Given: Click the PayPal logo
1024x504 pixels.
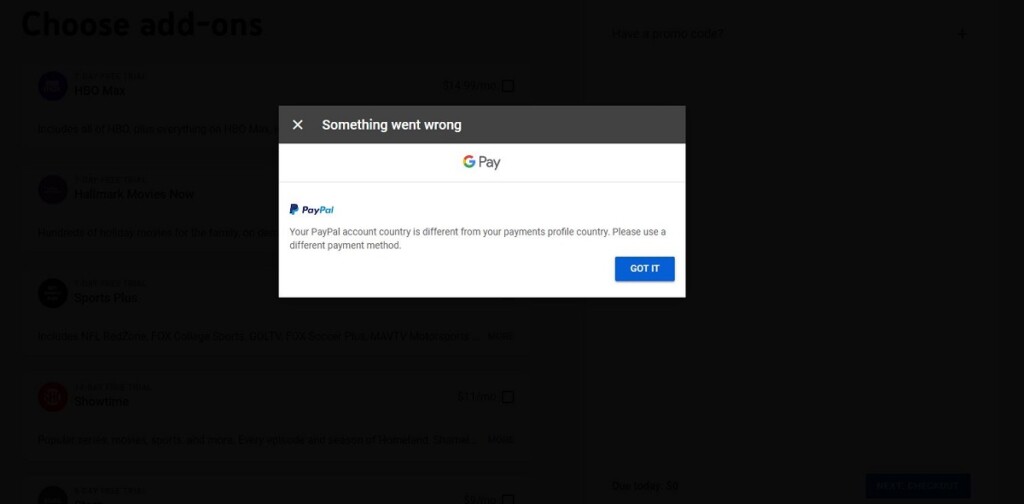Looking at the screenshot, I should (x=312, y=210).
